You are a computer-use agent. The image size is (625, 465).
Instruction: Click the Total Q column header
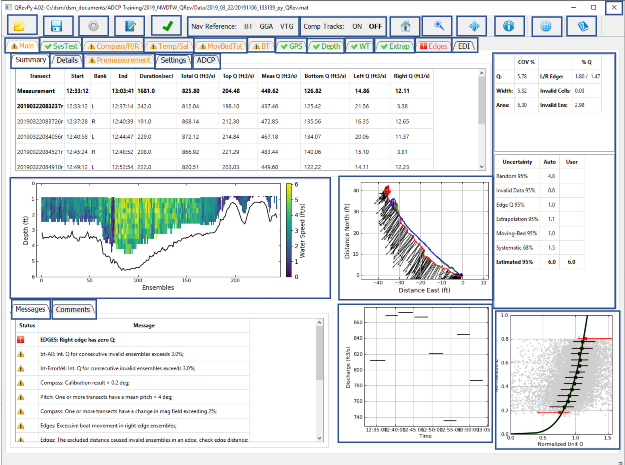coord(198,76)
